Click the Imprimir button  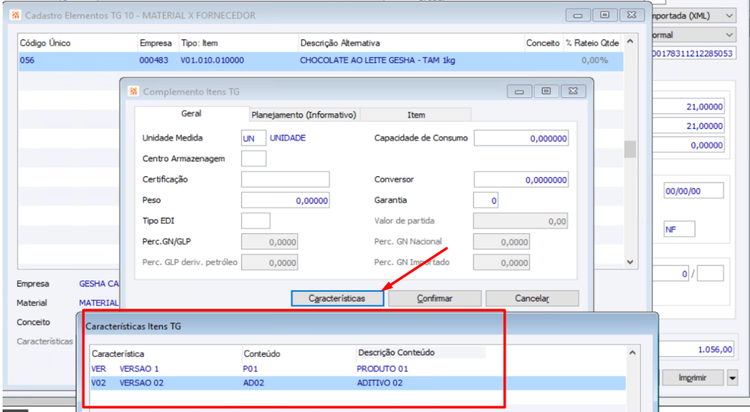pyautogui.click(x=692, y=378)
